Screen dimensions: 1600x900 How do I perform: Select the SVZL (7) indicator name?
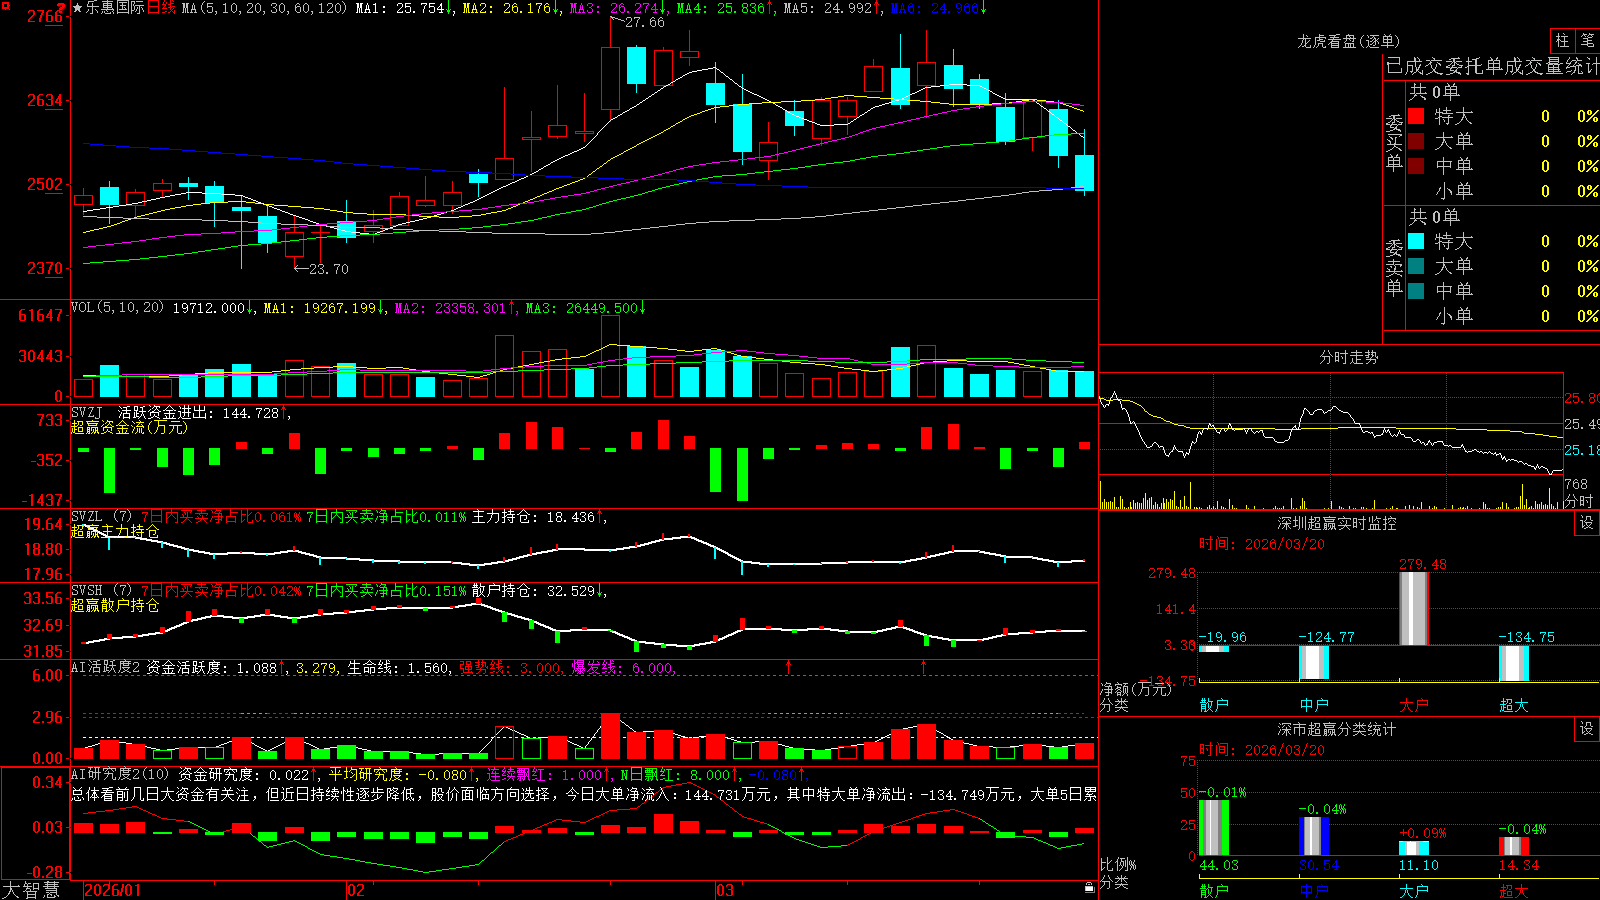pyautogui.click(x=101, y=517)
